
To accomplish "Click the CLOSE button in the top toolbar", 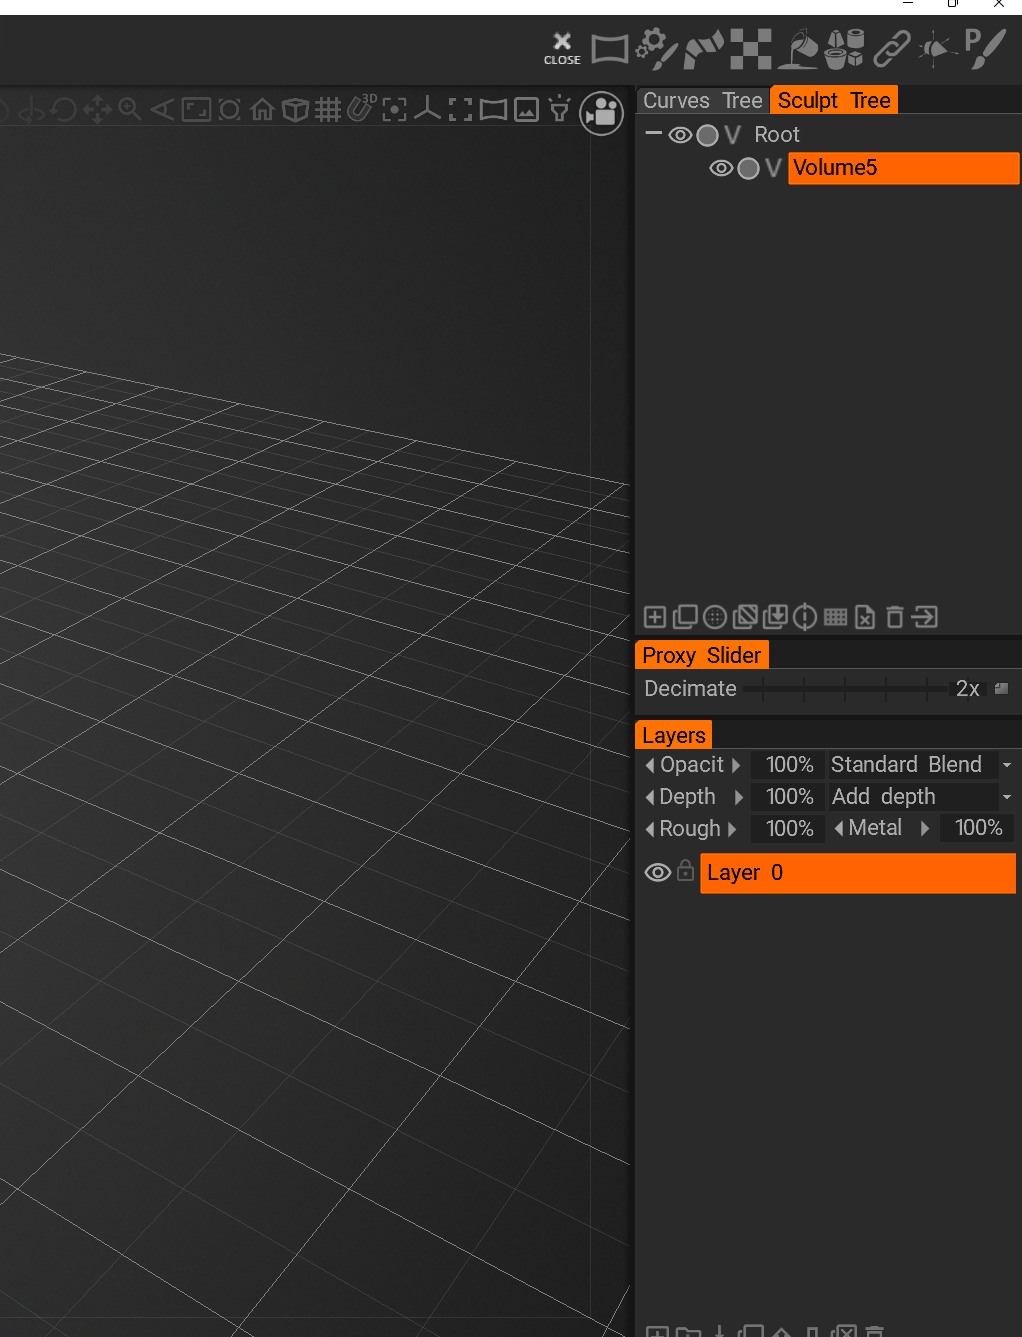I will click(561, 48).
